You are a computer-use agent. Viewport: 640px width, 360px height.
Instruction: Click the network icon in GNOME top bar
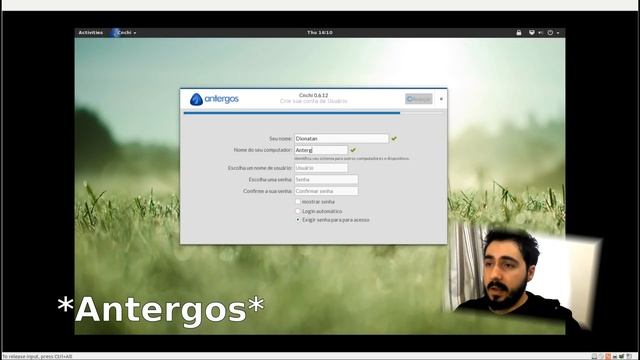pos(531,33)
